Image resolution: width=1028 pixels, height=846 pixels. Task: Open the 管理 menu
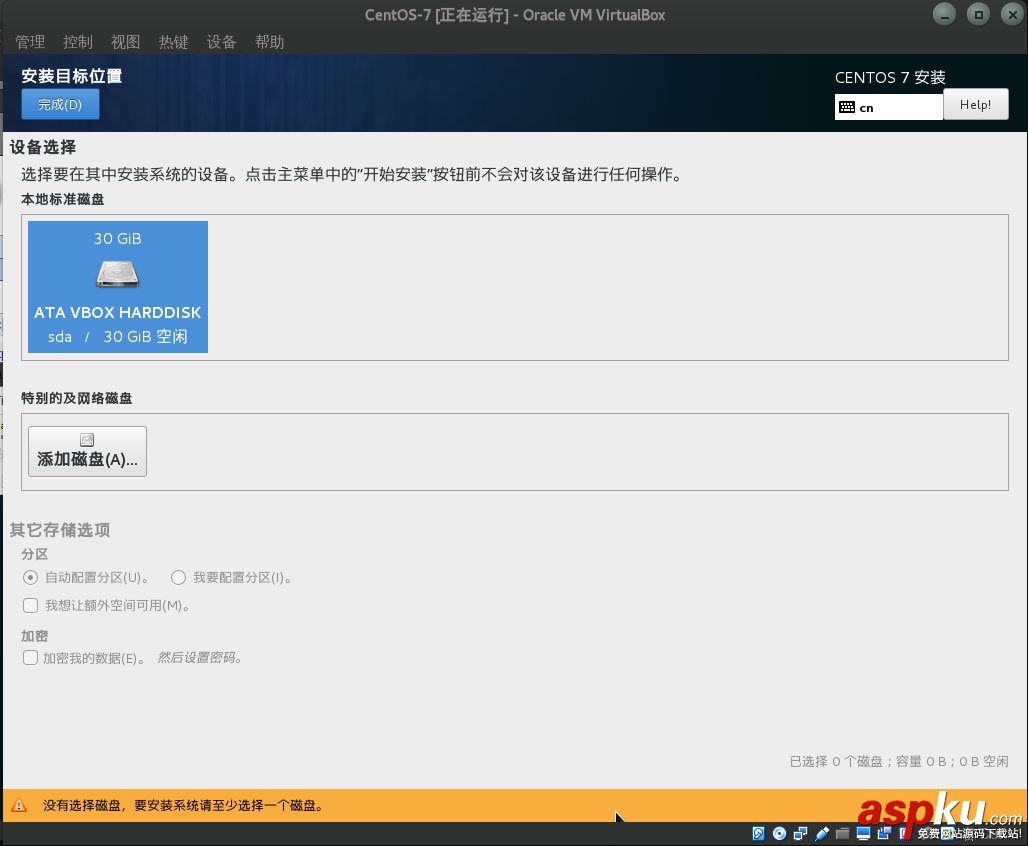coord(30,42)
